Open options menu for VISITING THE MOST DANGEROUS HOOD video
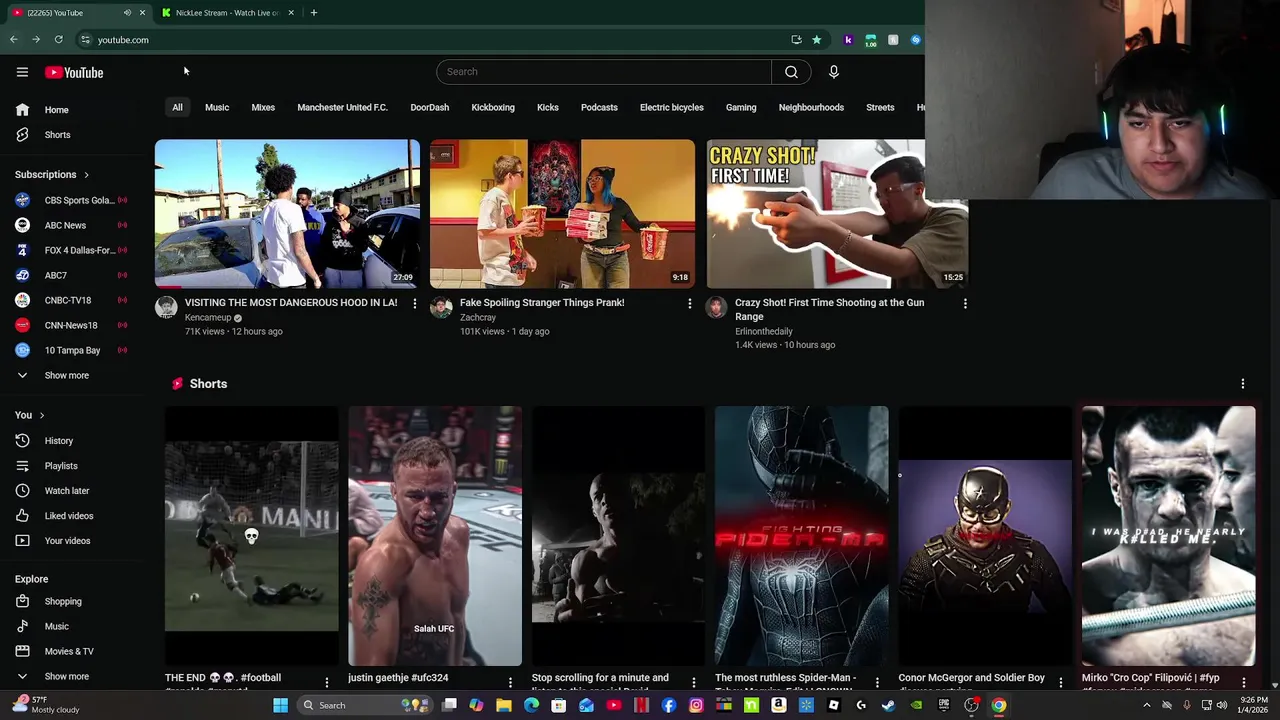 (x=415, y=303)
